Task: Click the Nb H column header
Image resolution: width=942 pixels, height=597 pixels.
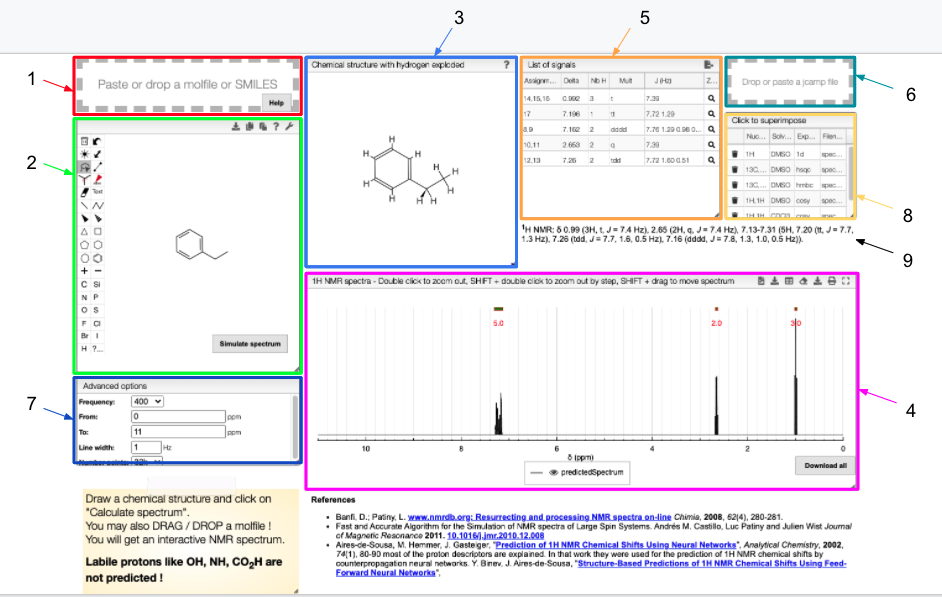Action: (598, 81)
